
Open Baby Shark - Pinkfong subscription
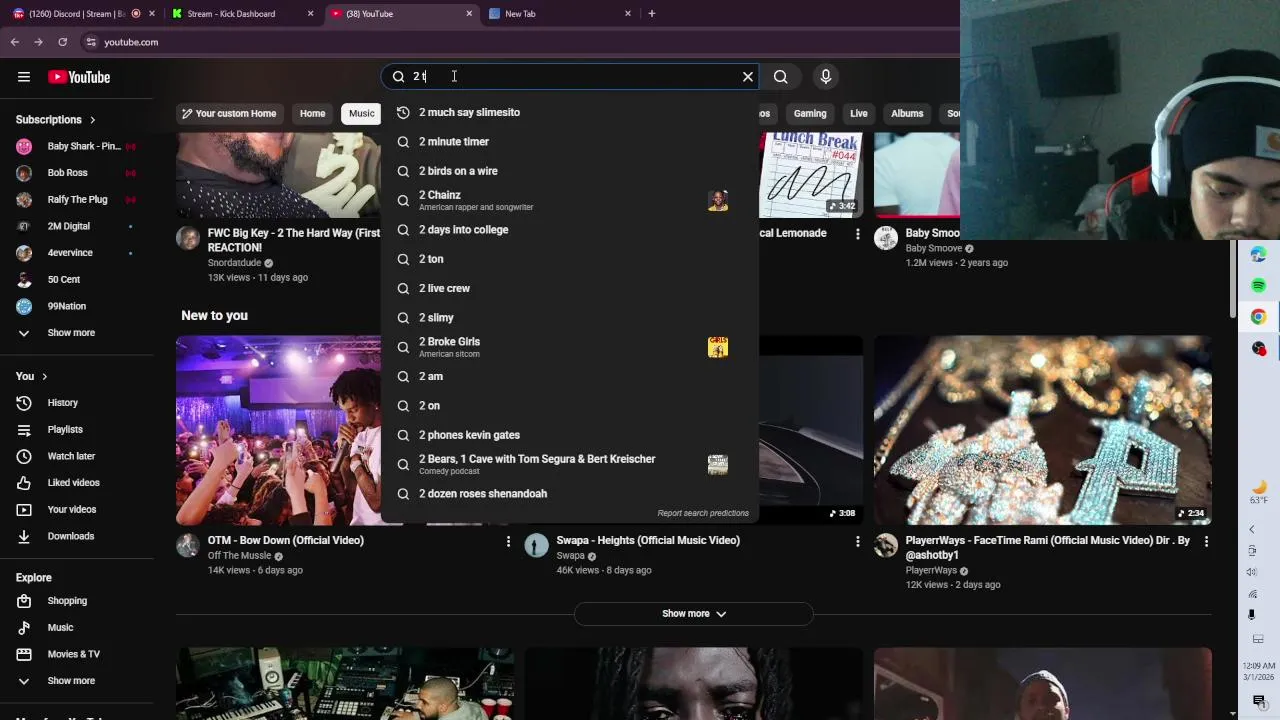[76, 146]
